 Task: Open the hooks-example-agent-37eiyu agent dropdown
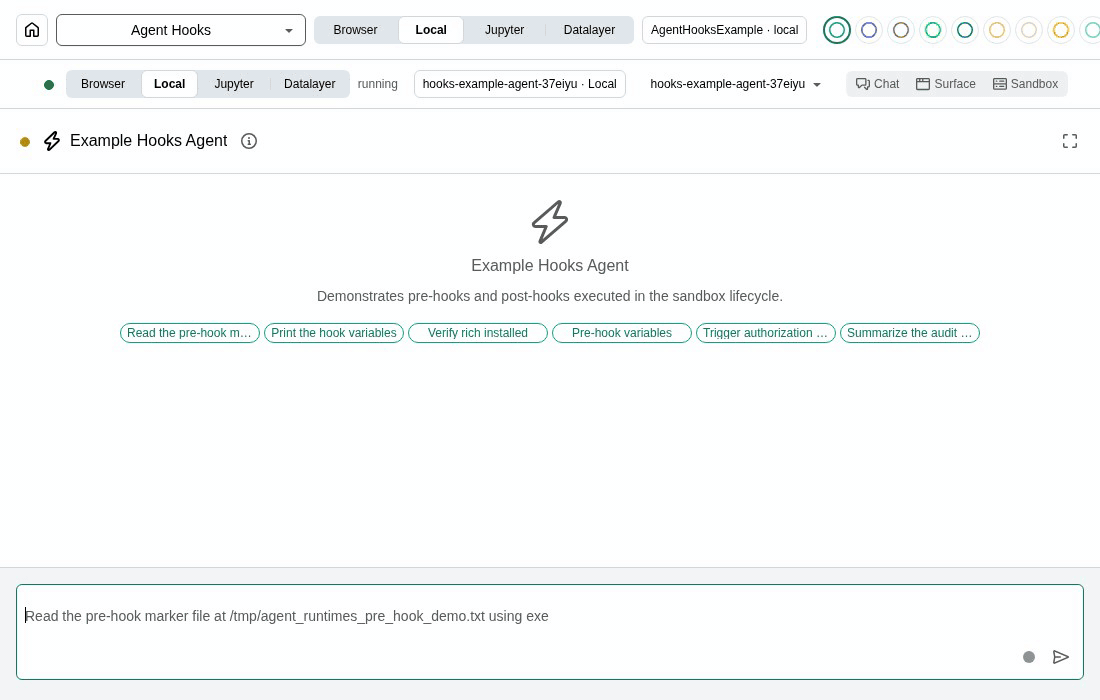735,84
